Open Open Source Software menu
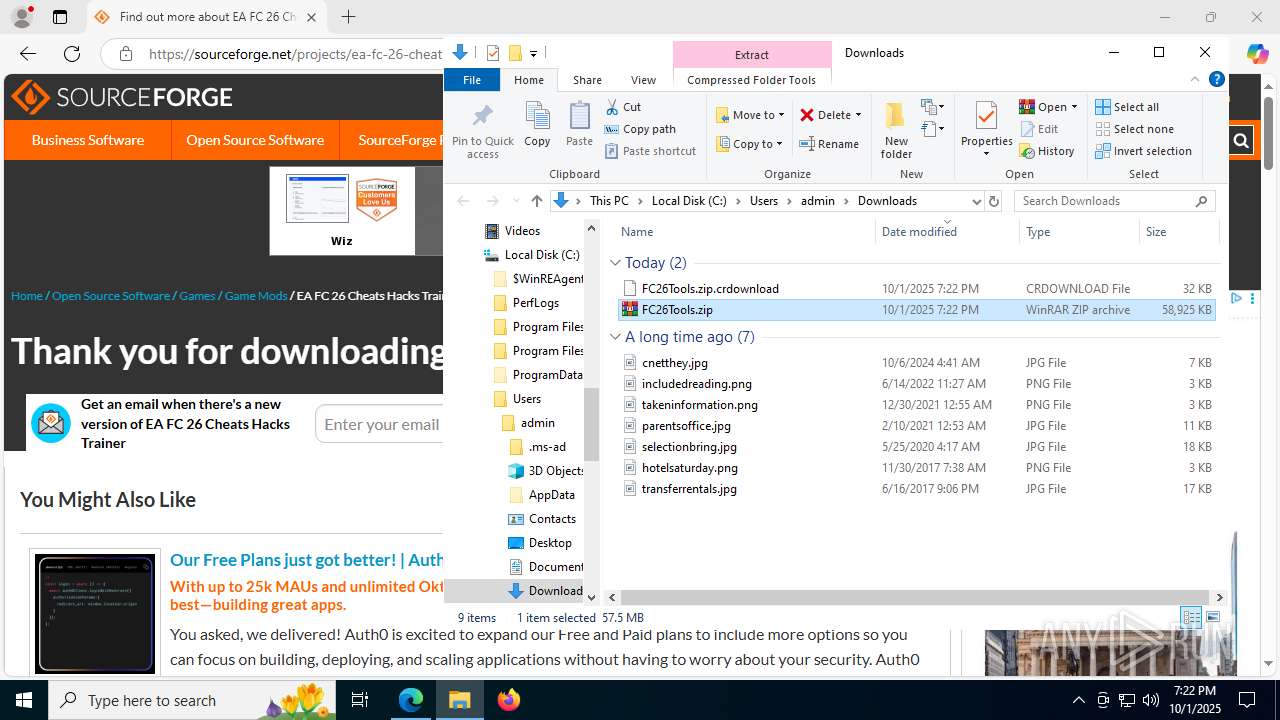This screenshot has width=1280, height=720. tap(255, 140)
